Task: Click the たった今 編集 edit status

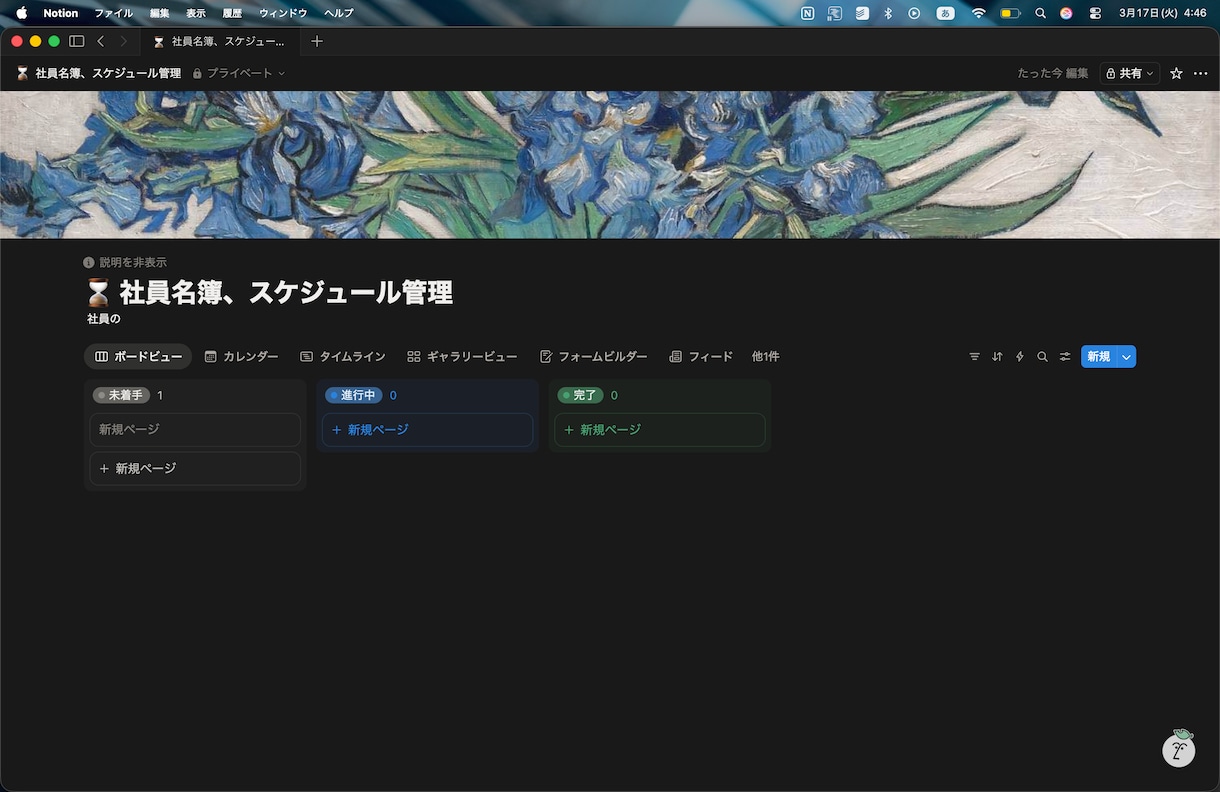Action: pyautogui.click(x=1052, y=73)
